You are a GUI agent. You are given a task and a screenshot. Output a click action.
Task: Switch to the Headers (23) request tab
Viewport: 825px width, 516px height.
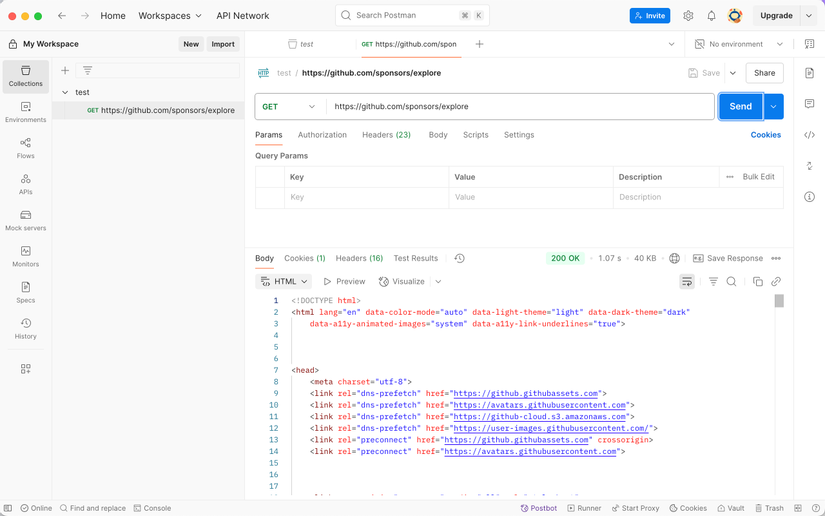click(x=386, y=135)
